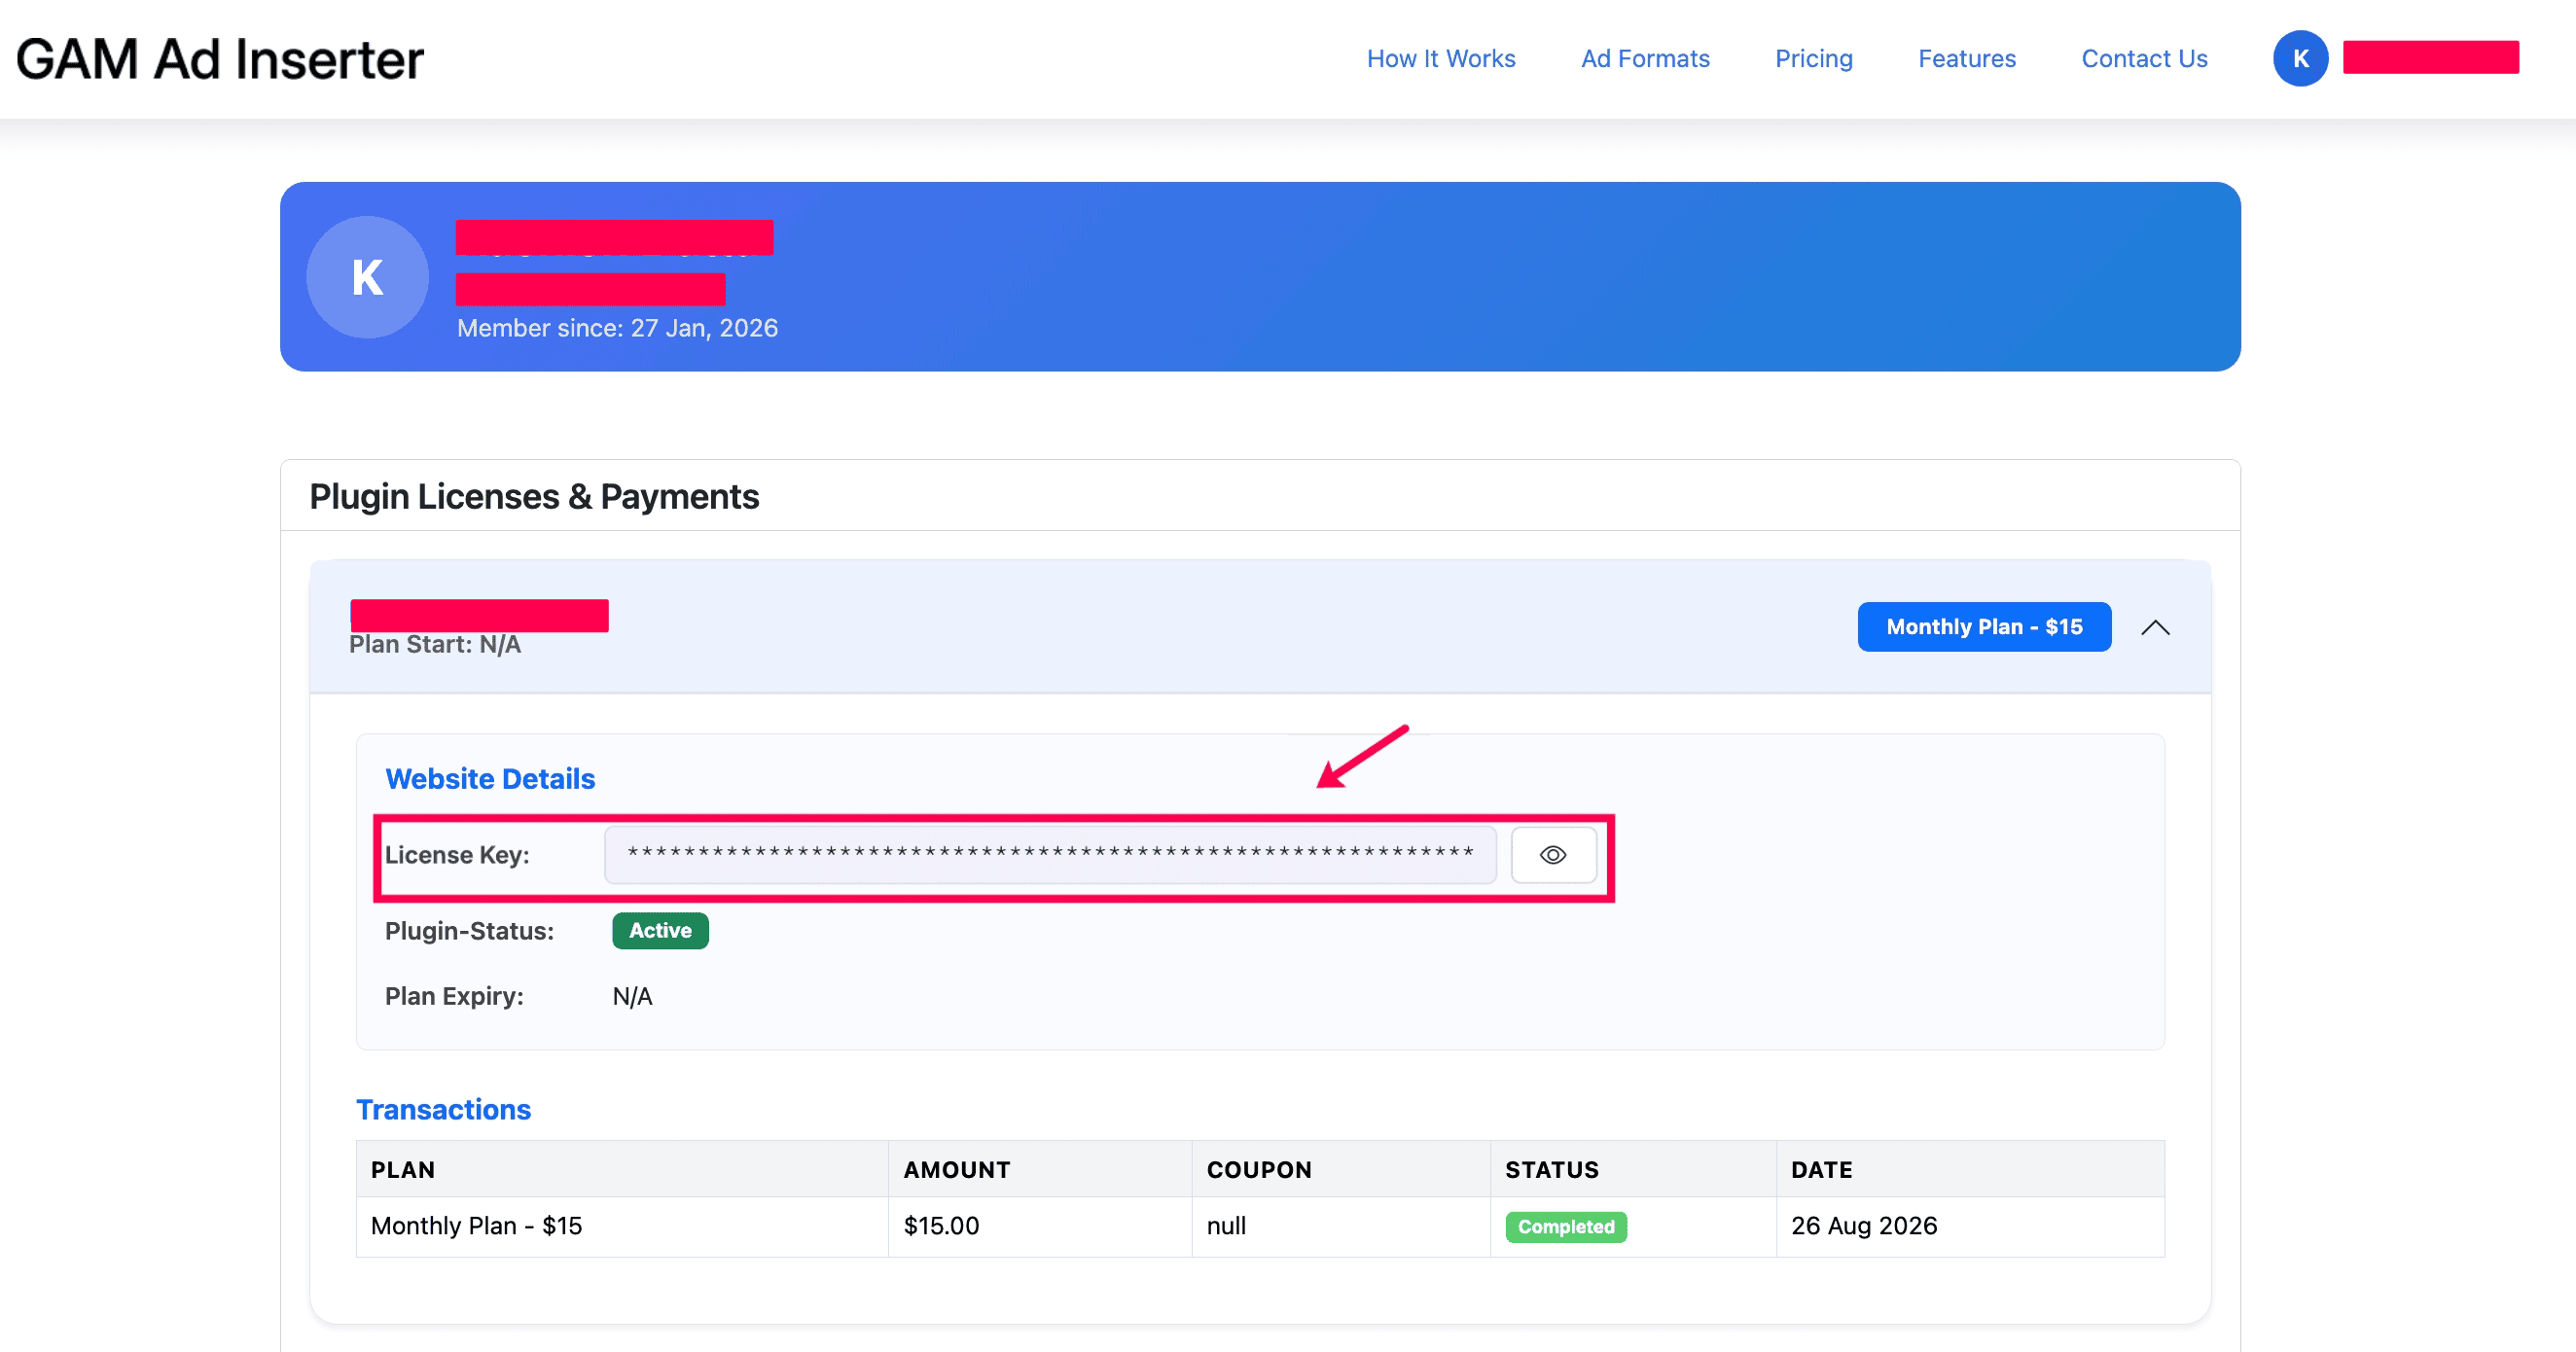Click the Monthly Plan - $15 table cell
This screenshot has height=1352, width=2576.
click(622, 1227)
